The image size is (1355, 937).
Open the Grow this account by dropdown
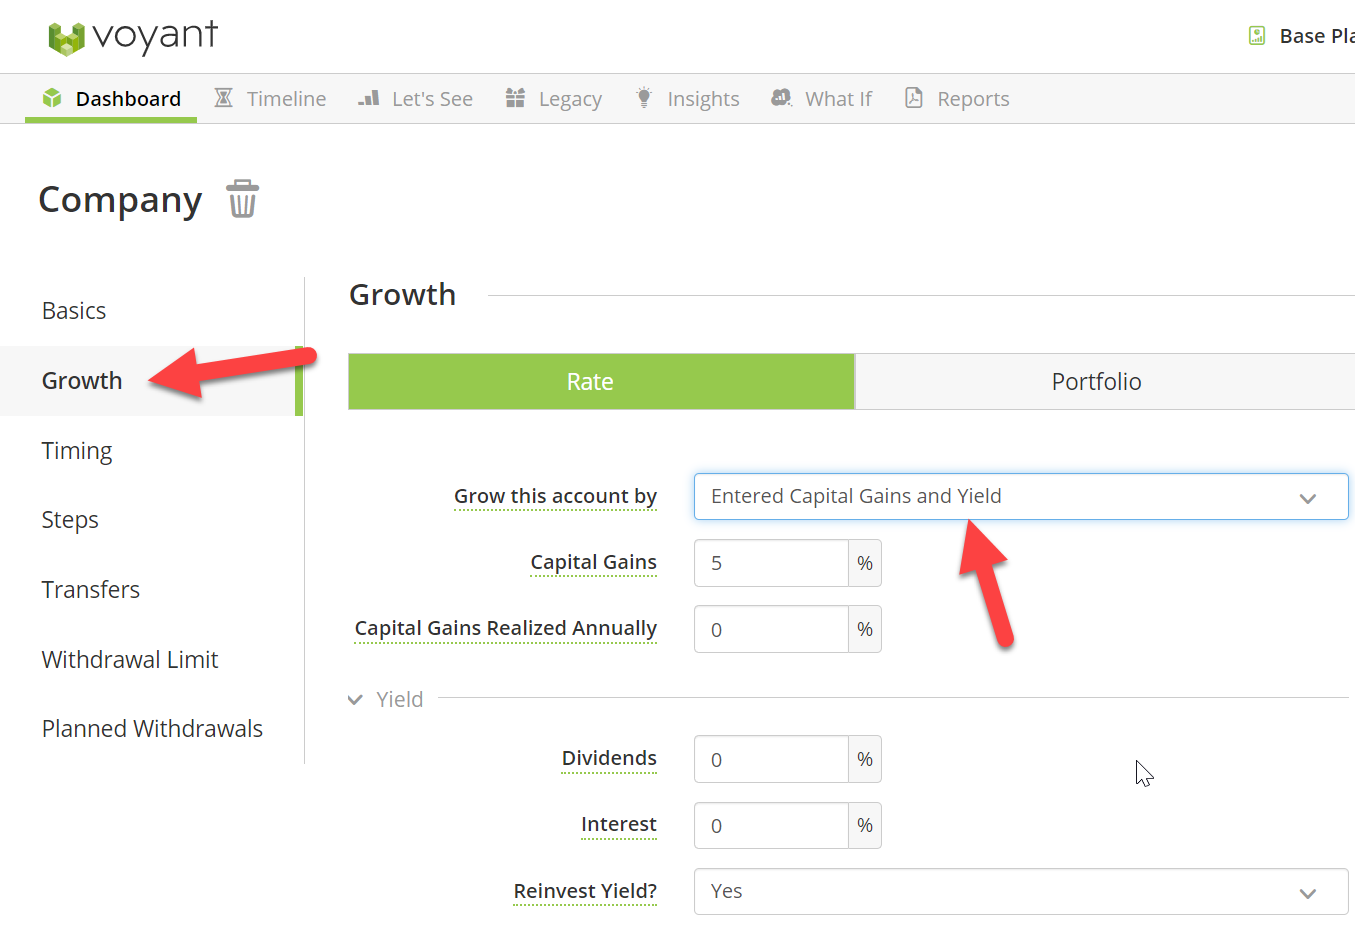pos(1021,496)
